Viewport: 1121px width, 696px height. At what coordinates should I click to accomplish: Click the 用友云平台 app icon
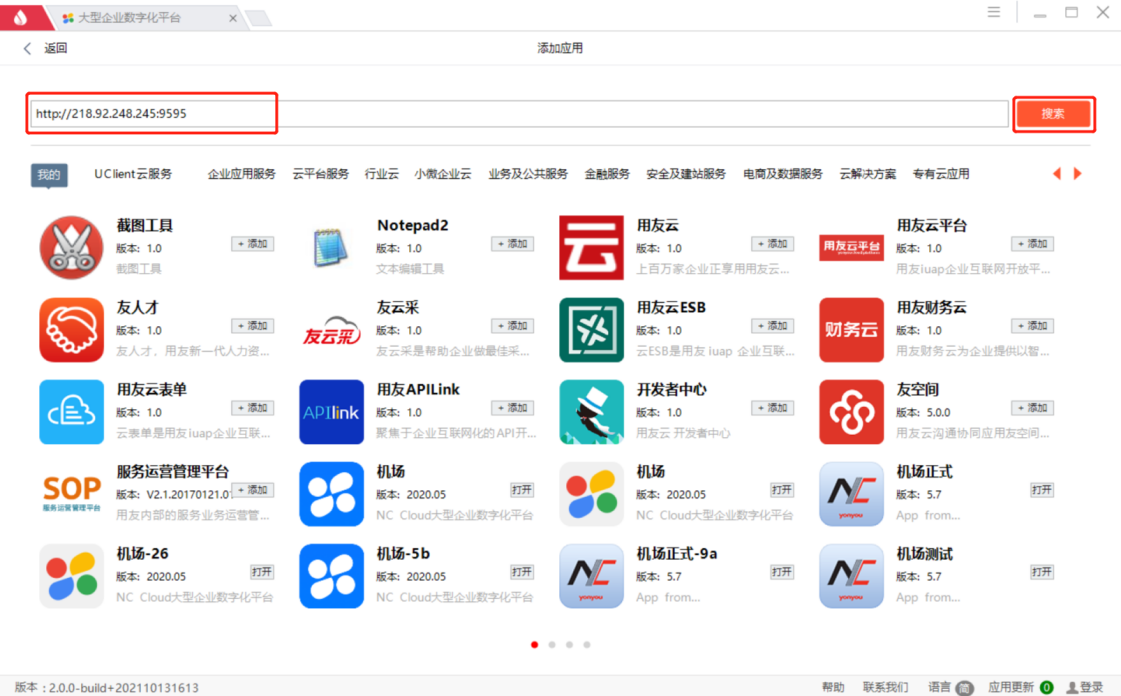851,247
